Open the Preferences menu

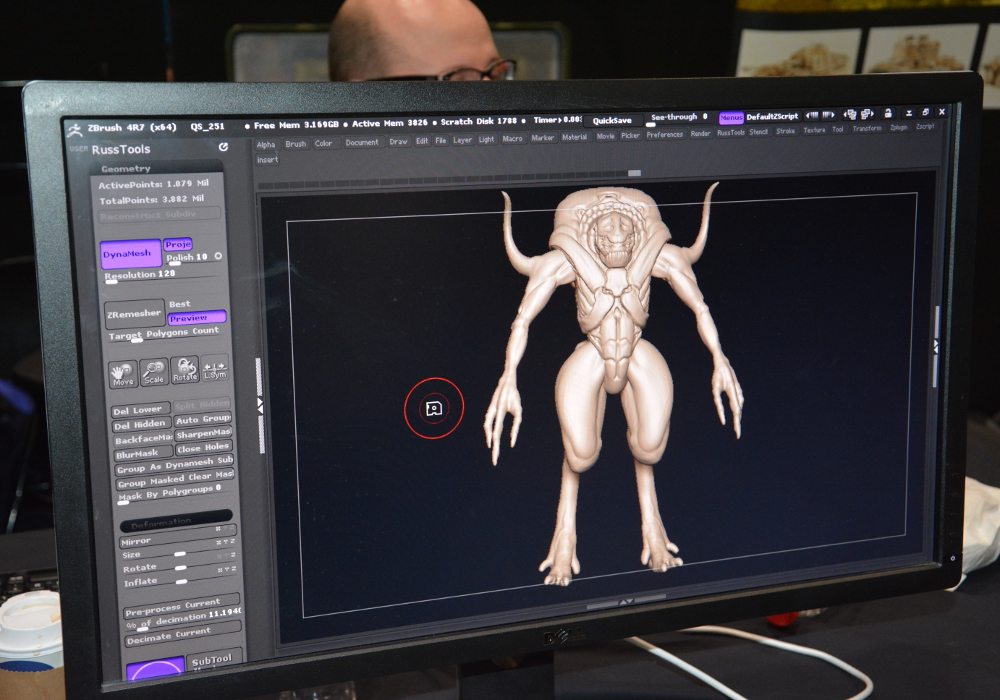coord(665,135)
